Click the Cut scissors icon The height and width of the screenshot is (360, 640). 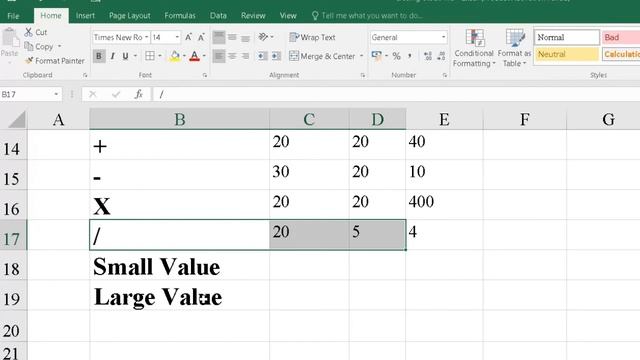click(x=29, y=32)
